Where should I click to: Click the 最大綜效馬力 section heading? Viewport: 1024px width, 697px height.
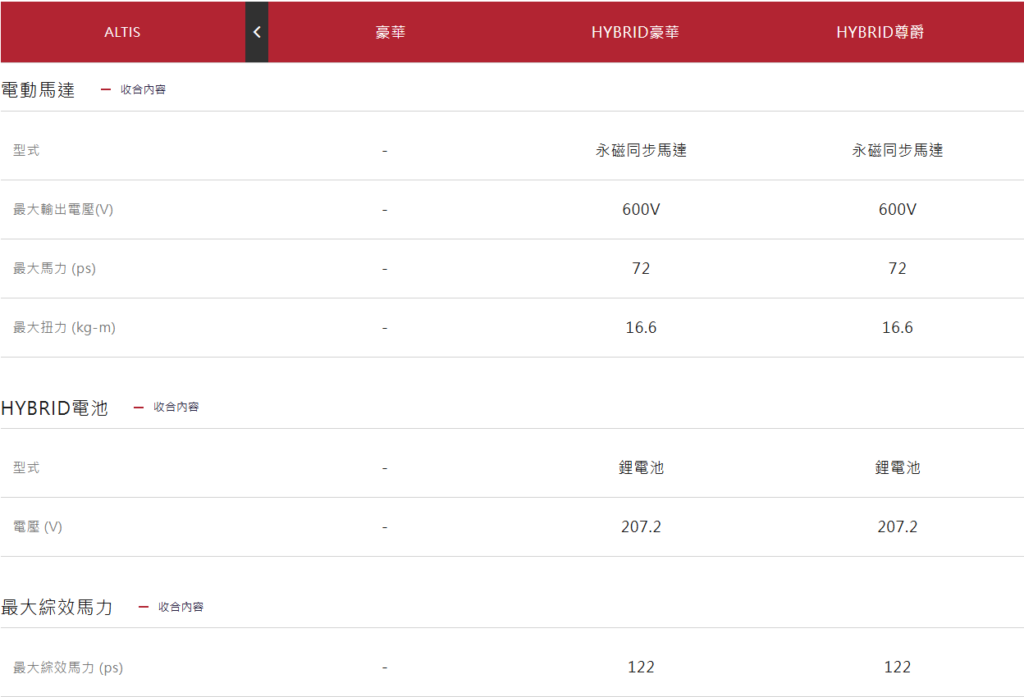click(57, 607)
